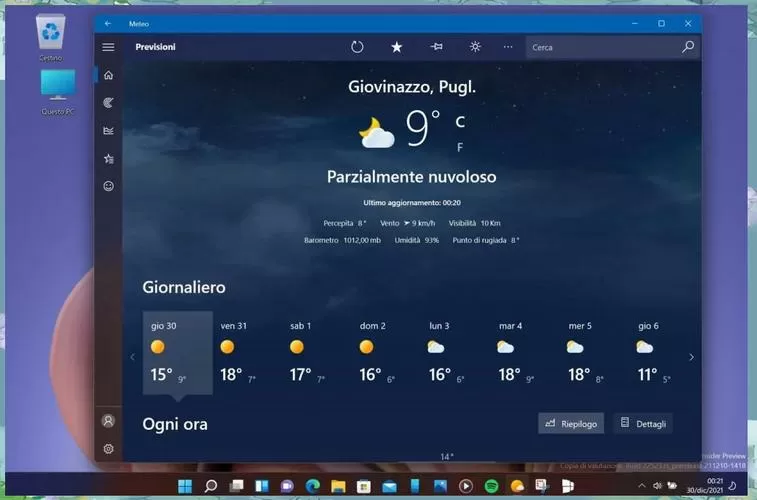This screenshot has height=500, width=757.
Task: Click the Parzialmente nuvoloso condition text
Action: pyautogui.click(x=411, y=177)
